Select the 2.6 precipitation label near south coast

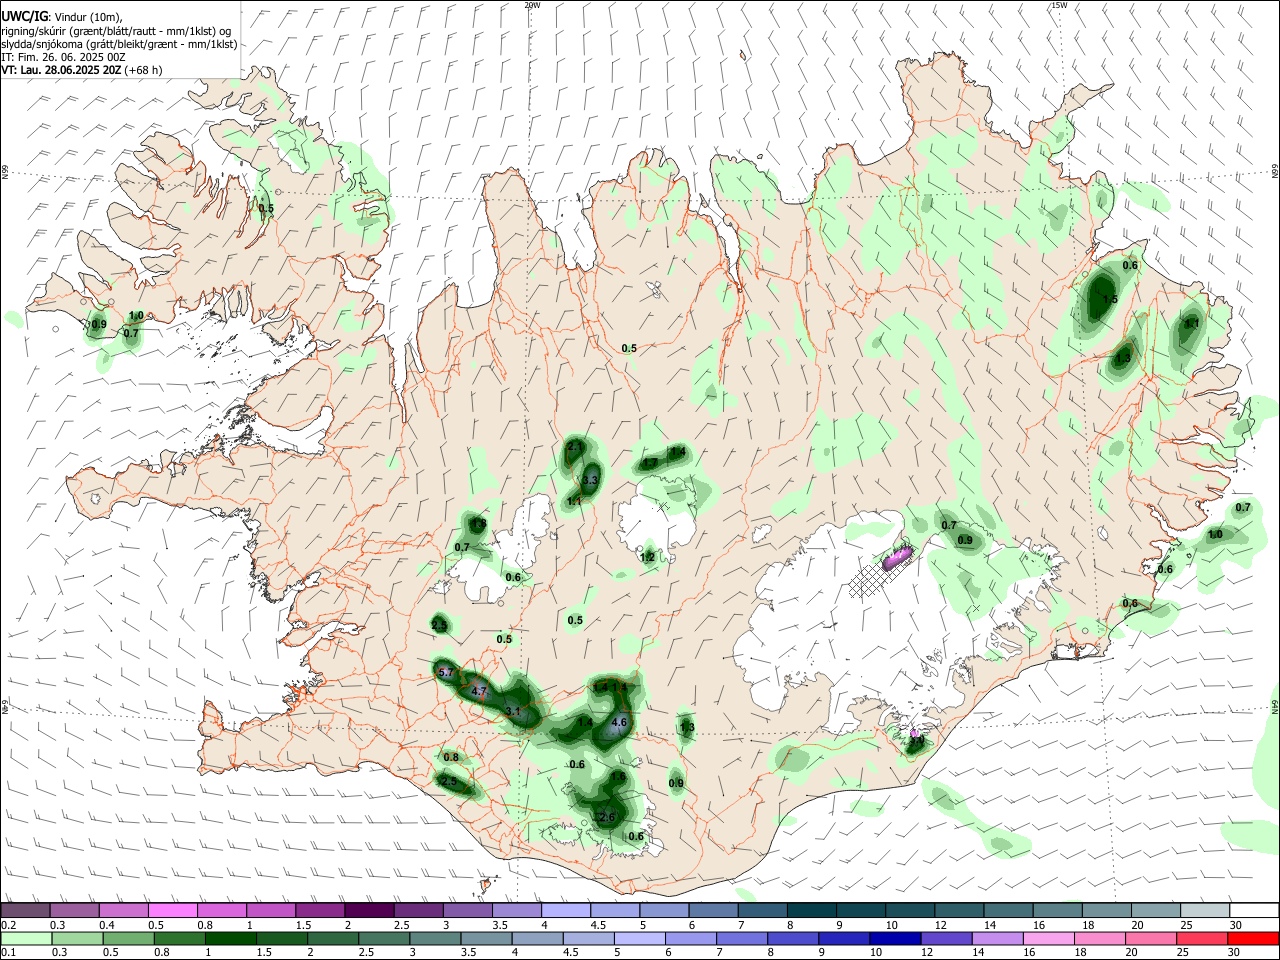click(606, 817)
